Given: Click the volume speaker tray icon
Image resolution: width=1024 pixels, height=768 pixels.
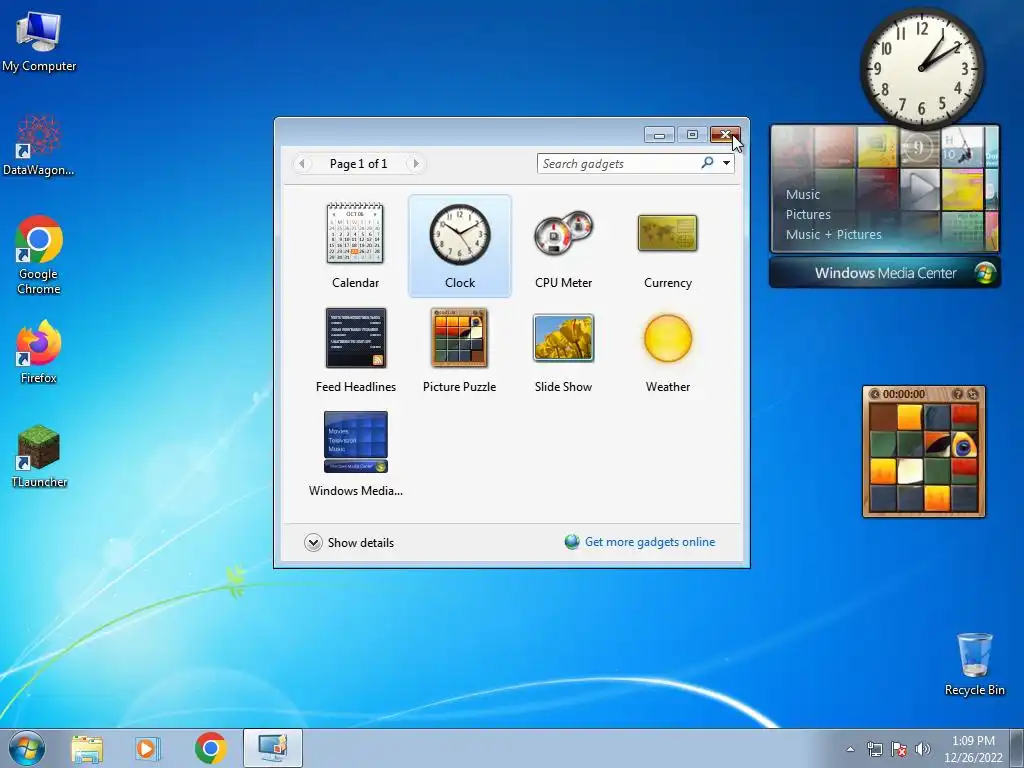Looking at the screenshot, I should tap(923, 749).
